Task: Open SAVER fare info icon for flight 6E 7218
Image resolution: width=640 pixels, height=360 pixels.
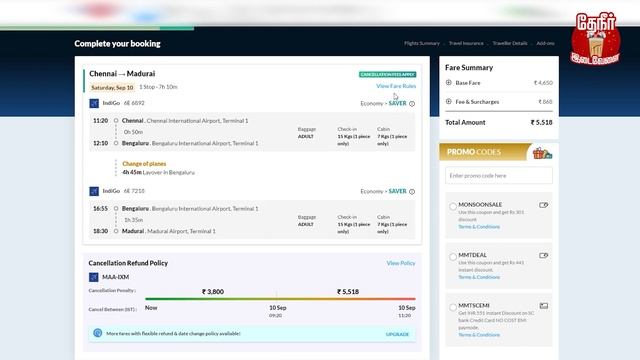Action: 412,191
